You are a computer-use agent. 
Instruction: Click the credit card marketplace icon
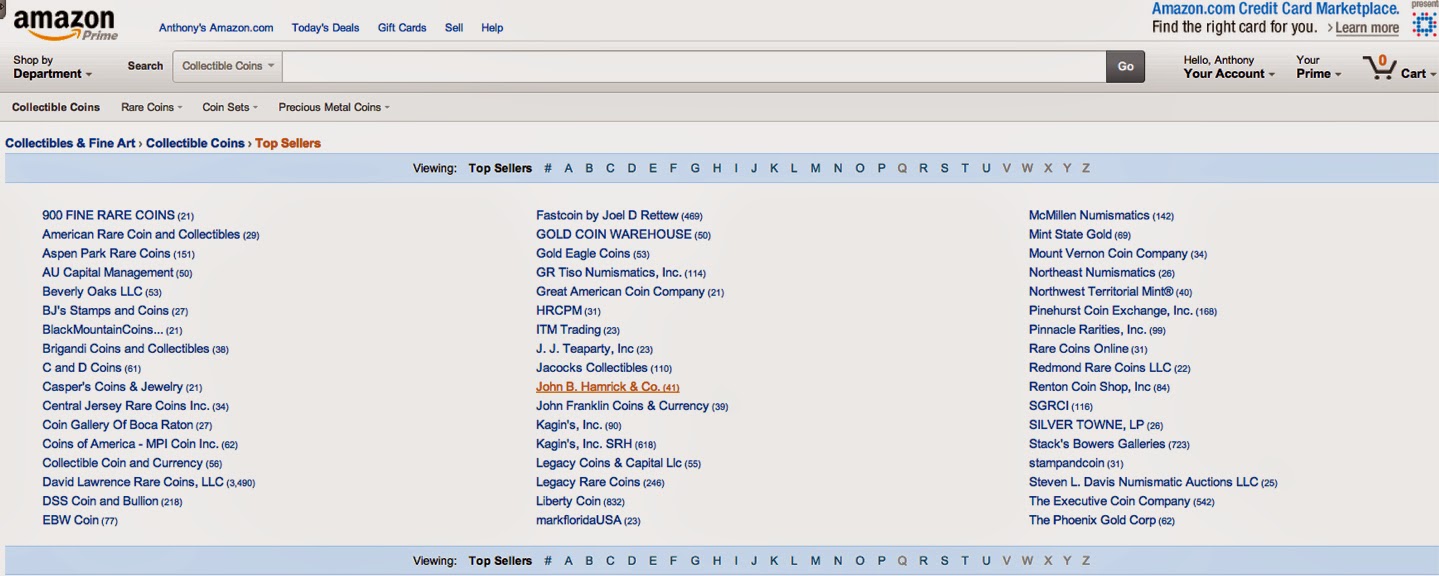pos(1424,22)
